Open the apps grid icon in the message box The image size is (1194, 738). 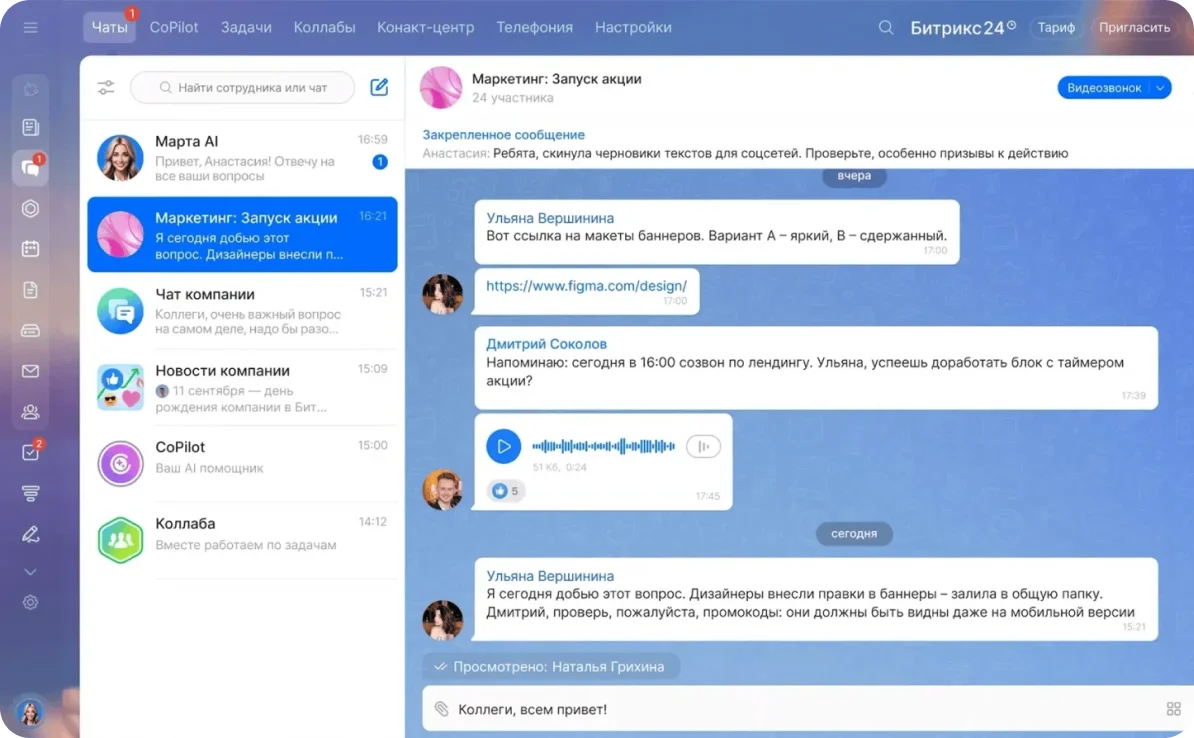coord(1173,709)
